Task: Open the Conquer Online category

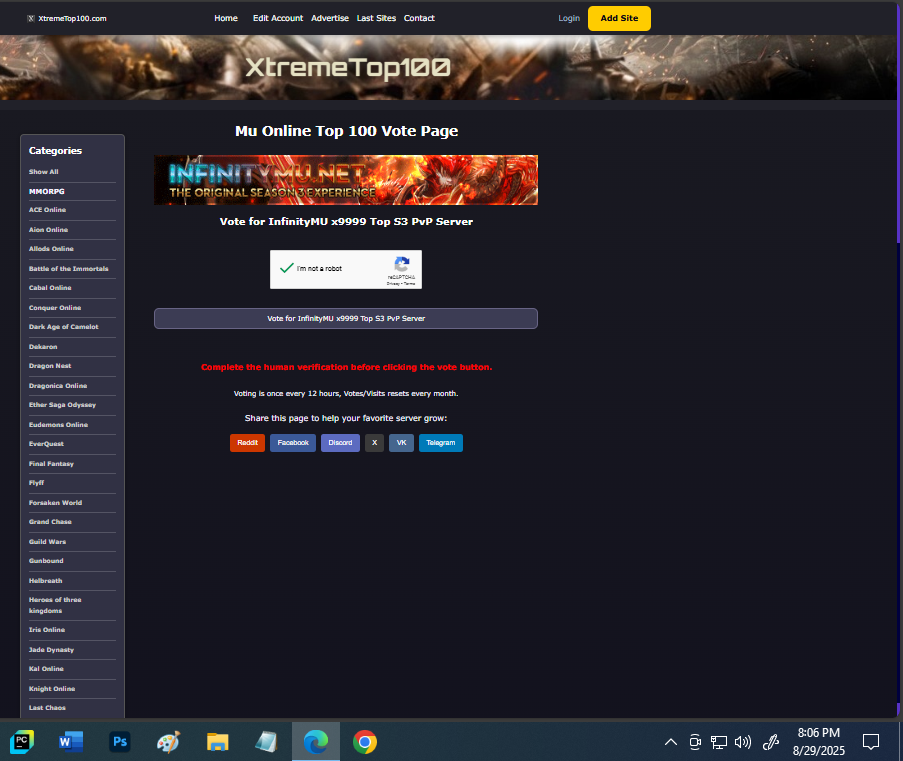Action: tap(55, 308)
